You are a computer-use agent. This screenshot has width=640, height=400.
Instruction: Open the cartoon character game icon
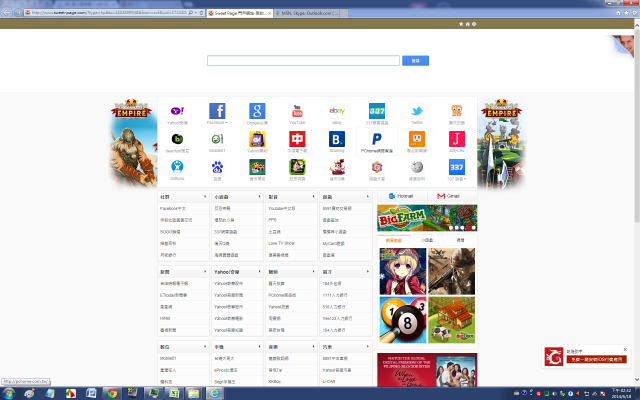pos(337,167)
